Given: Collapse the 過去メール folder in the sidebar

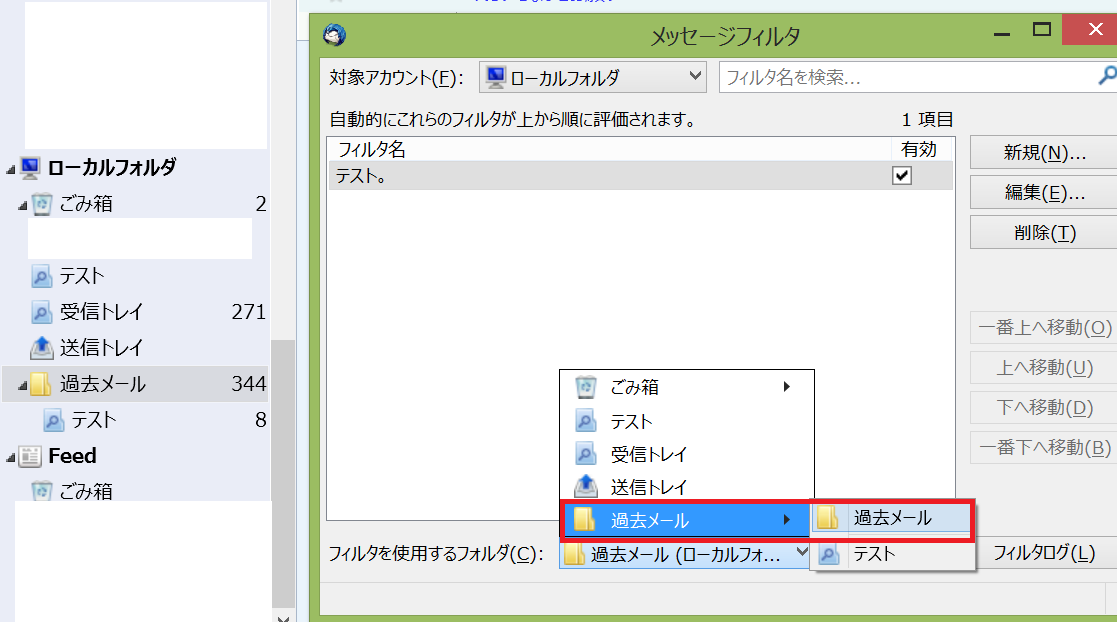Looking at the screenshot, I should tap(22, 385).
